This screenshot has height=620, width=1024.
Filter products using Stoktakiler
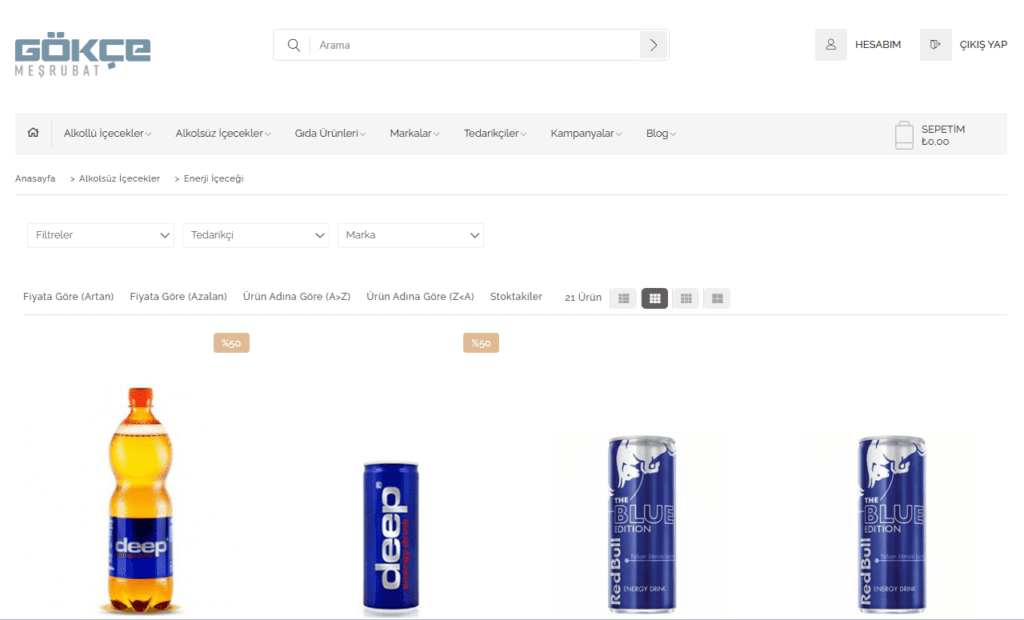[x=516, y=296]
